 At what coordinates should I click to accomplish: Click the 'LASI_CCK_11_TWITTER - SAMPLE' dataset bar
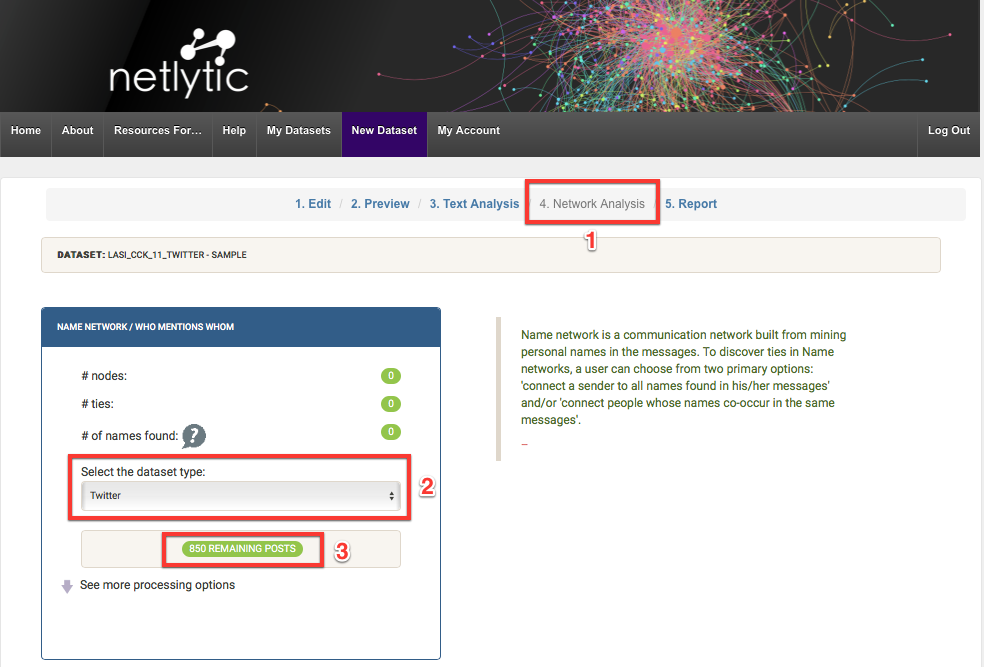tap(490, 254)
